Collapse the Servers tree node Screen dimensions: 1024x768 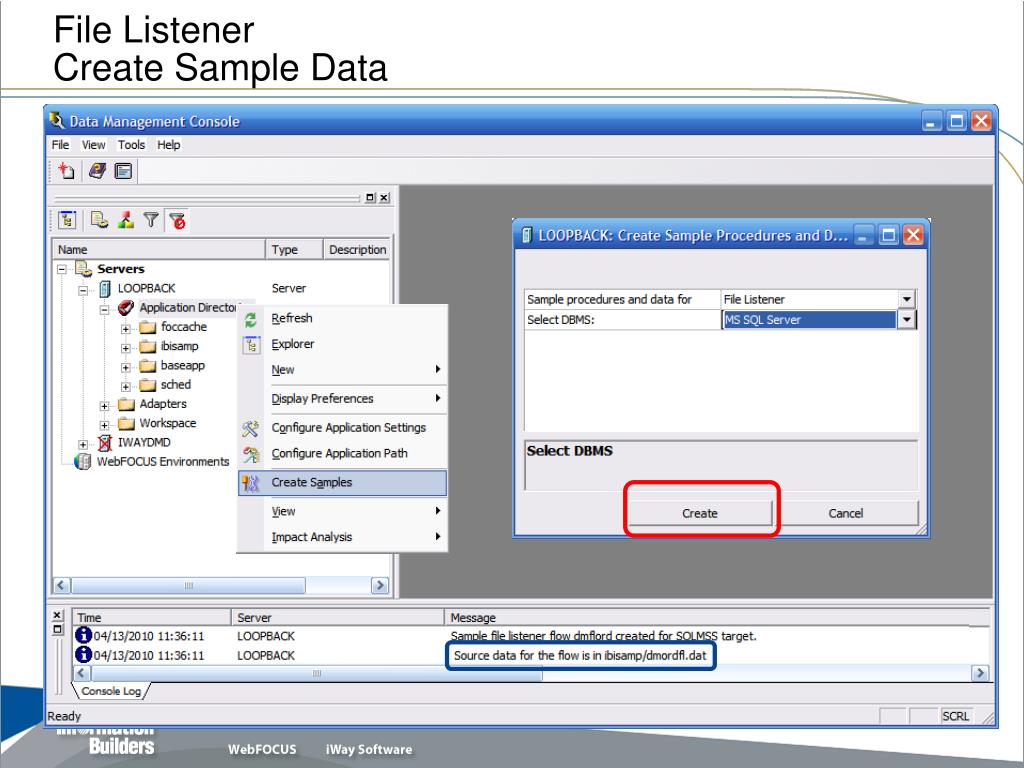pos(62,269)
